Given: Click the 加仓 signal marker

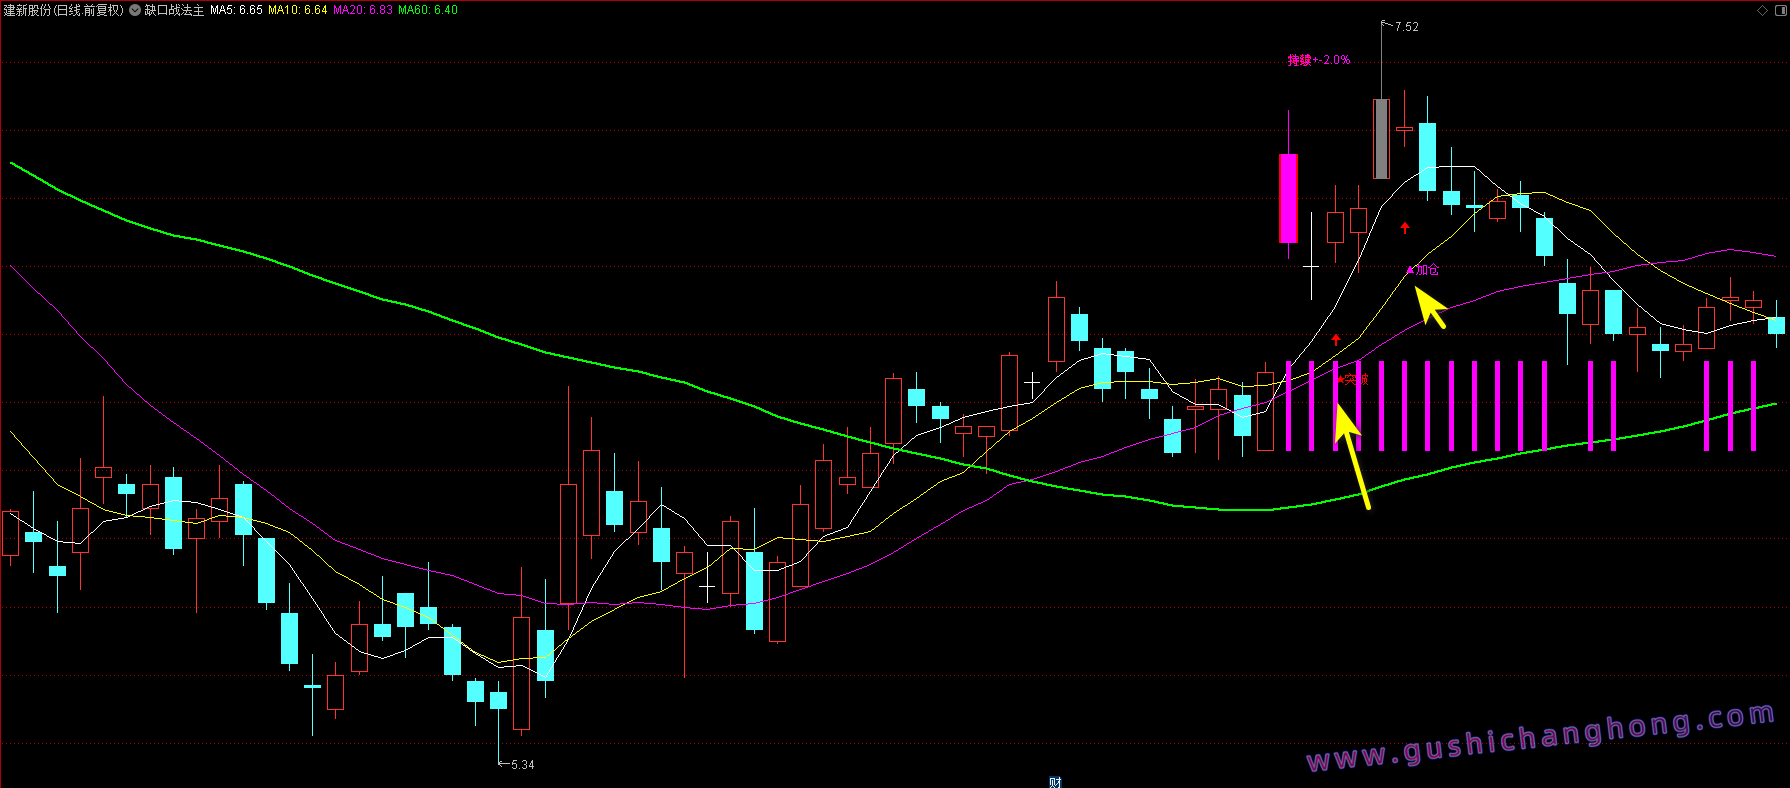Looking at the screenshot, I should [1423, 270].
